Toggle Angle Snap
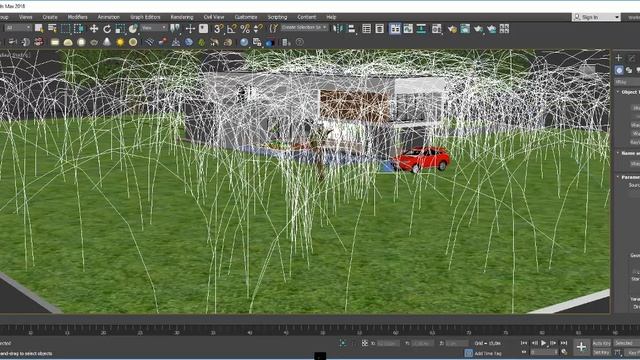 [x=232, y=29]
